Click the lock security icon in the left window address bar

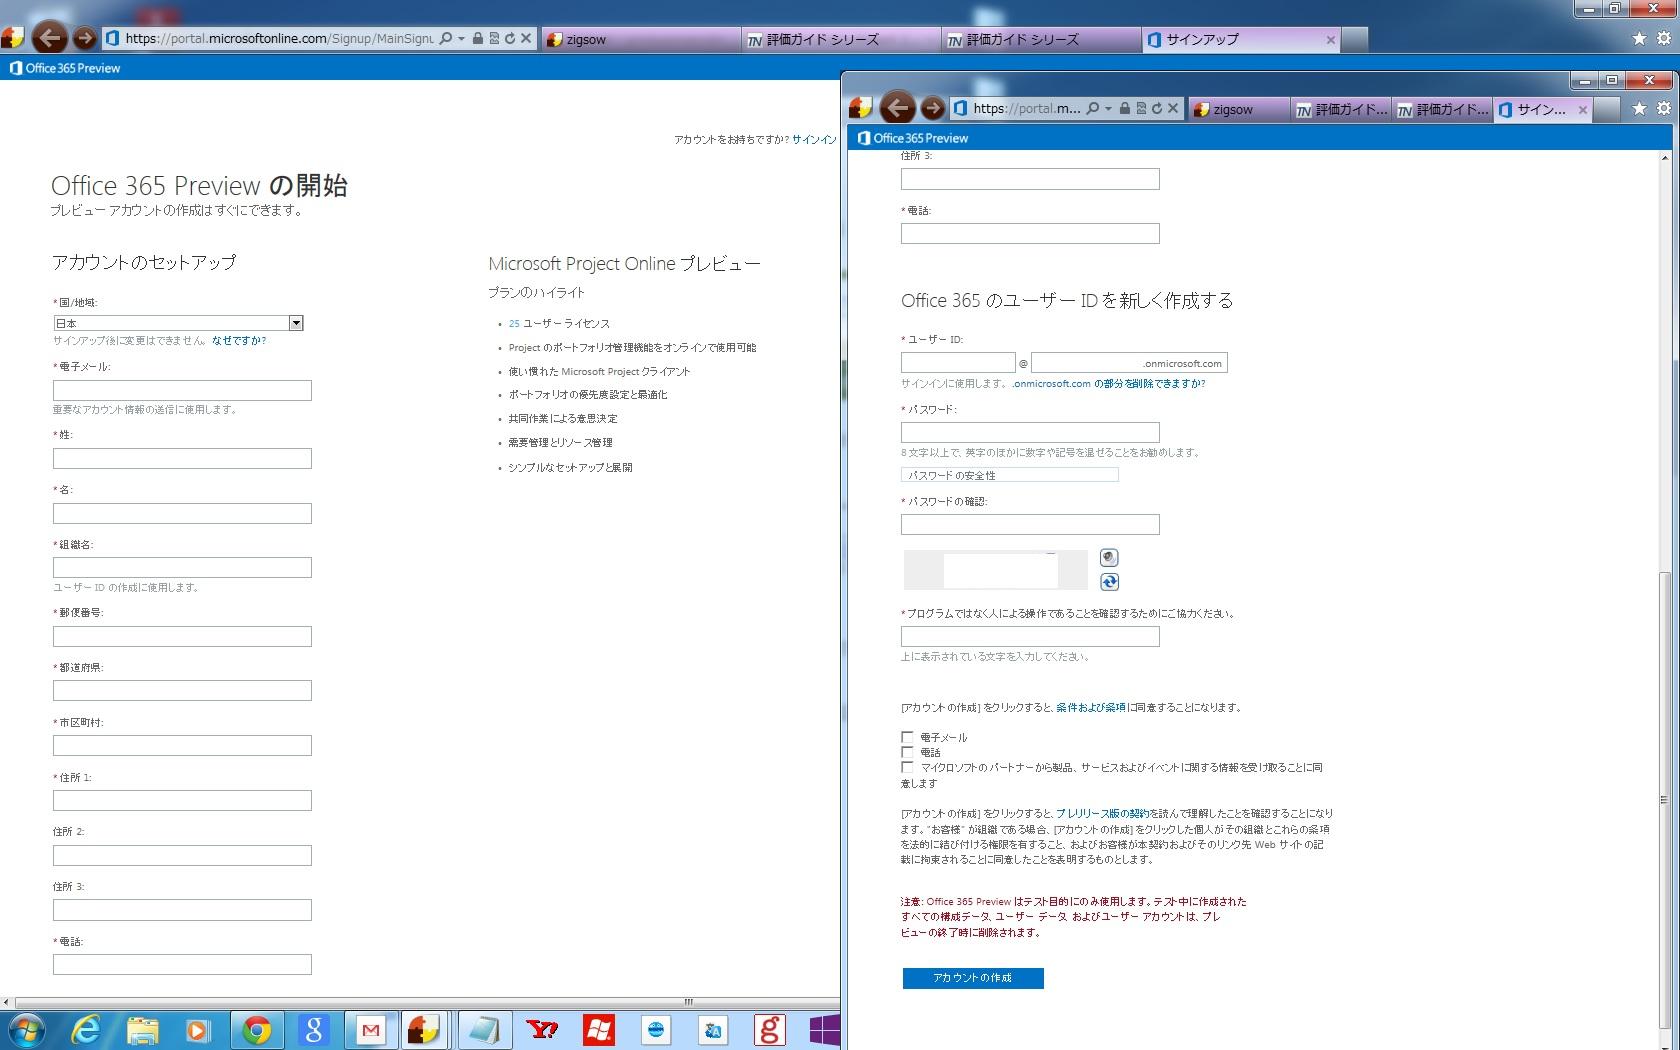(x=478, y=39)
